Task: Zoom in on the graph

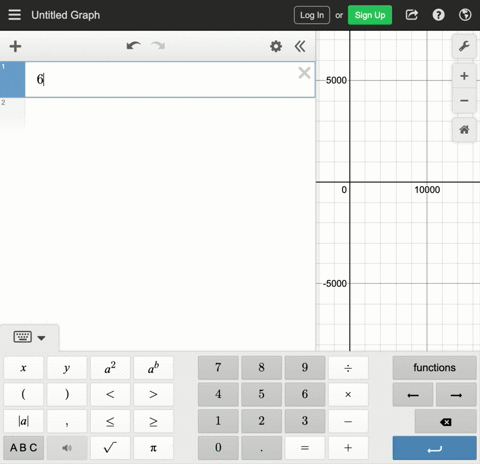Action: tap(464, 76)
